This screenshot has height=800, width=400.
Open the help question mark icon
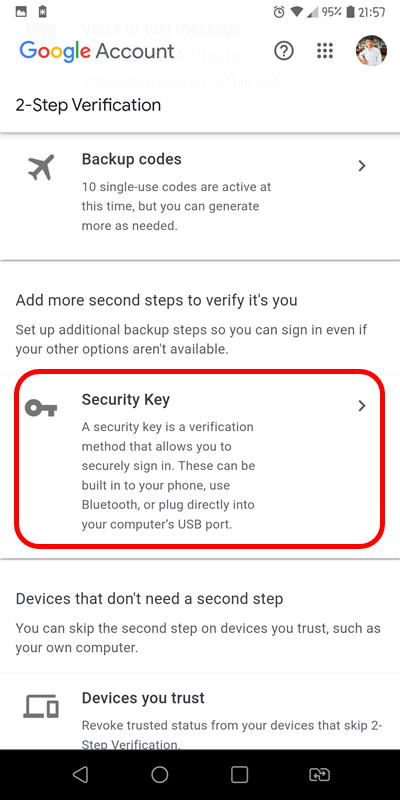(284, 51)
